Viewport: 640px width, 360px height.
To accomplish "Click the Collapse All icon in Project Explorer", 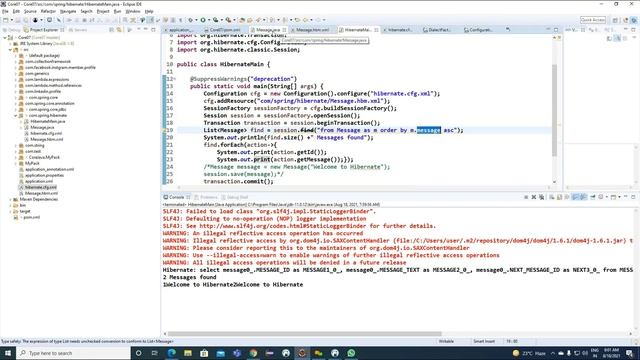I will [111, 30].
